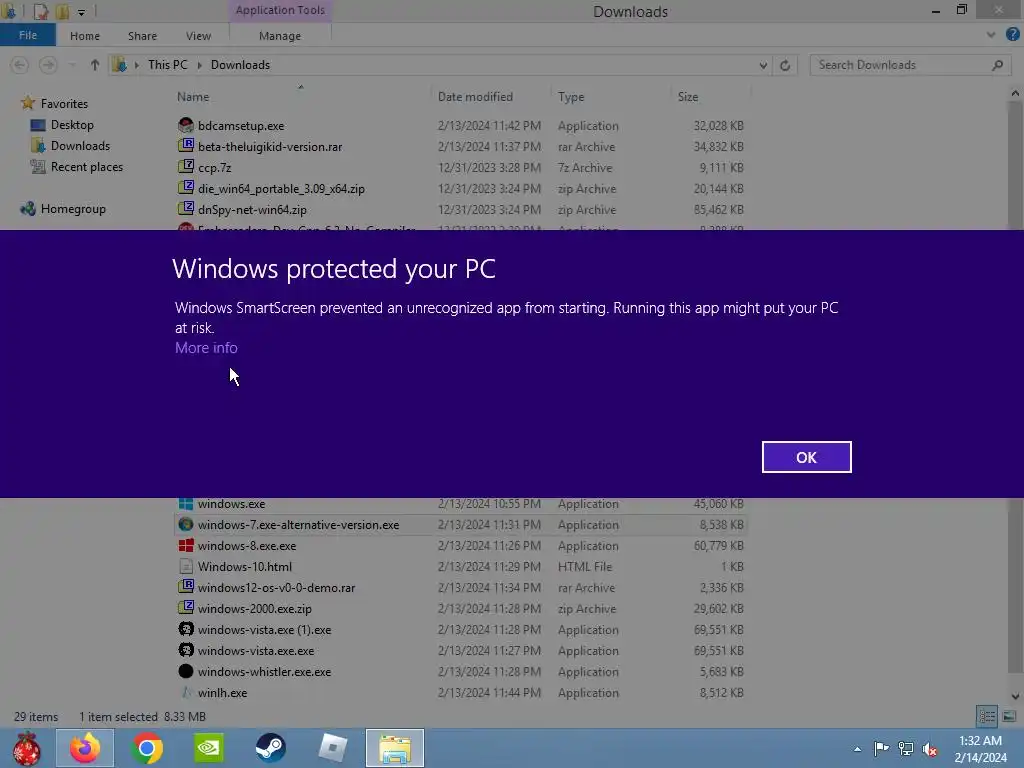Select windows-vista.exe (1).exe file icon
This screenshot has height=768, width=1024.
click(x=186, y=630)
